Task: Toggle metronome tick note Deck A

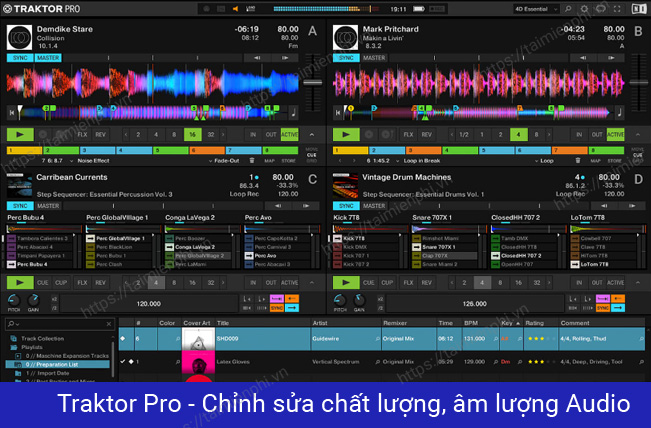Action: click(x=293, y=113)
